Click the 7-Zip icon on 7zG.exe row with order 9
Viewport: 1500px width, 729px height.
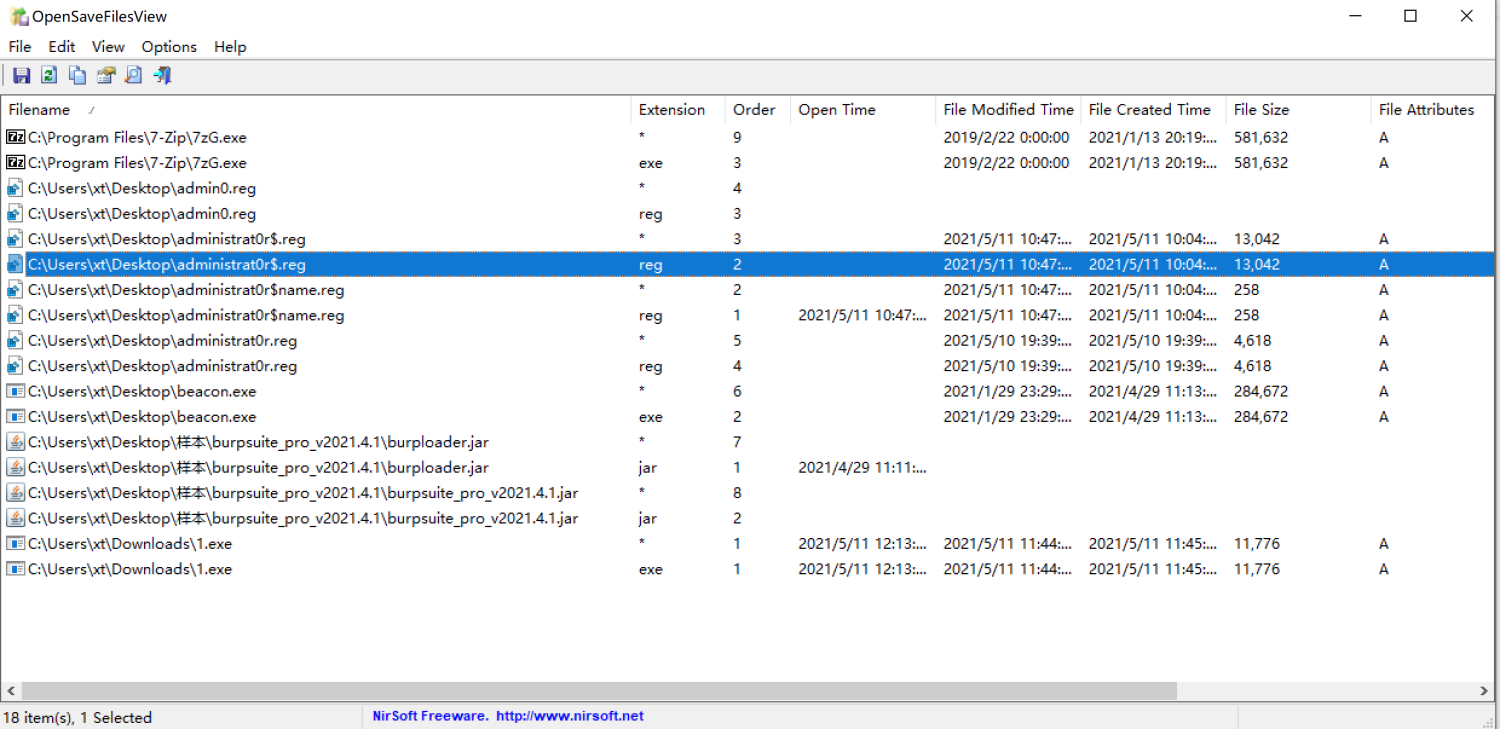(x=16, y=137)
